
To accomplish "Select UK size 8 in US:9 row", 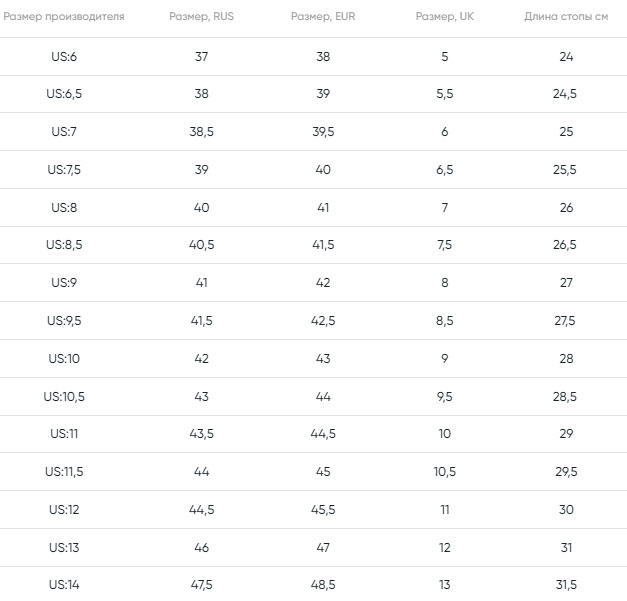I will (444, 283).
